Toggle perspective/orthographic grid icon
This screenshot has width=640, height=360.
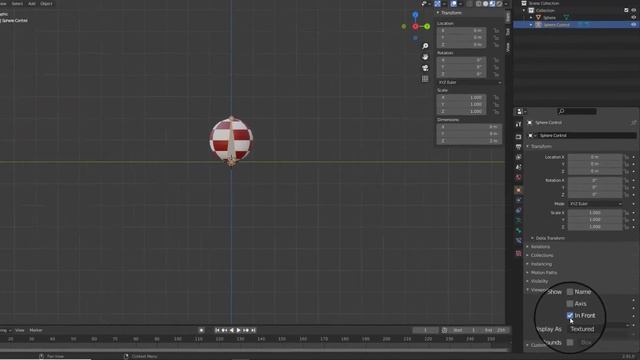(x=425, y=79)
